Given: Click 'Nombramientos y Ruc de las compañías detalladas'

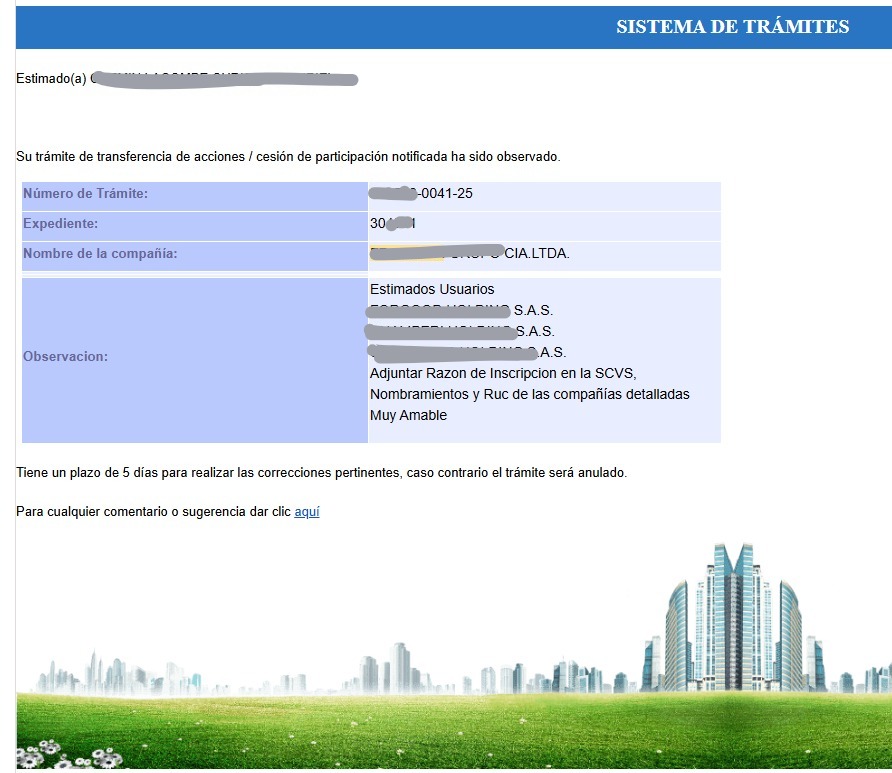Looking at the screenshot, I should point(530,394).
